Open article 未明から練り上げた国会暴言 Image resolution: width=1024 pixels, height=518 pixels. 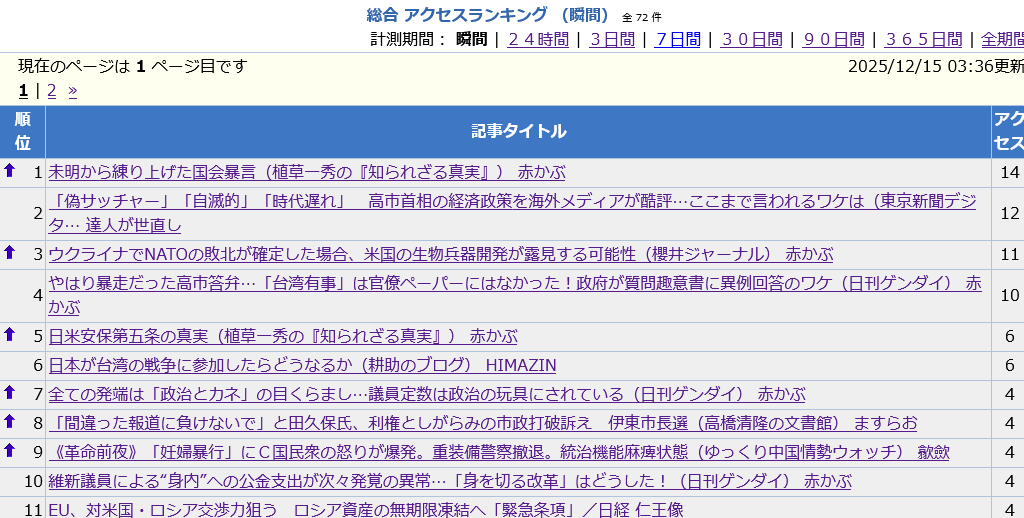coord(306,172)
